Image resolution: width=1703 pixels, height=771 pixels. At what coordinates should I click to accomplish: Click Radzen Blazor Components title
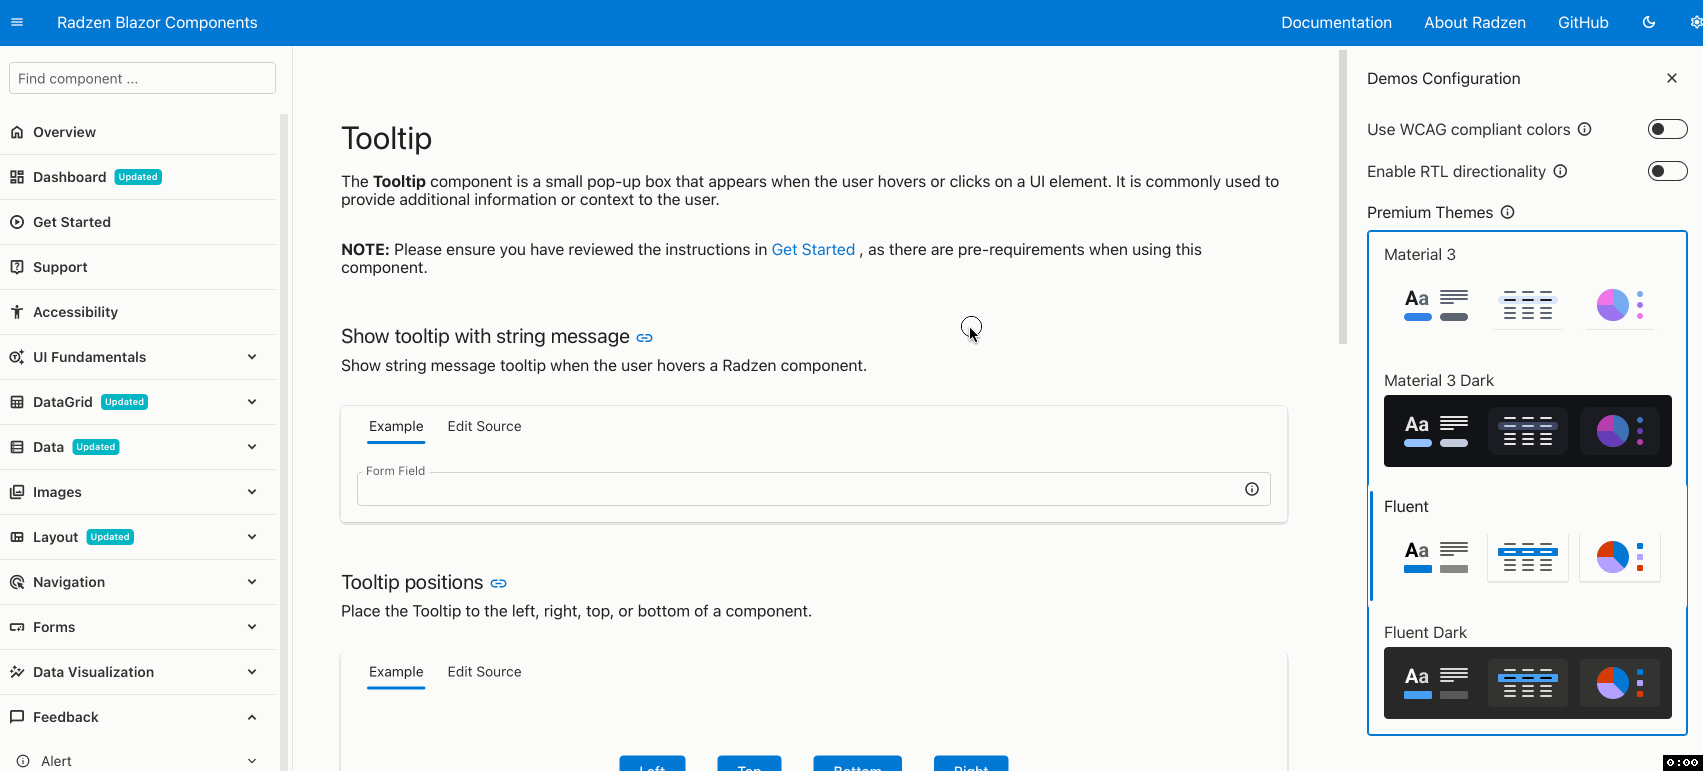pos(157,22)
